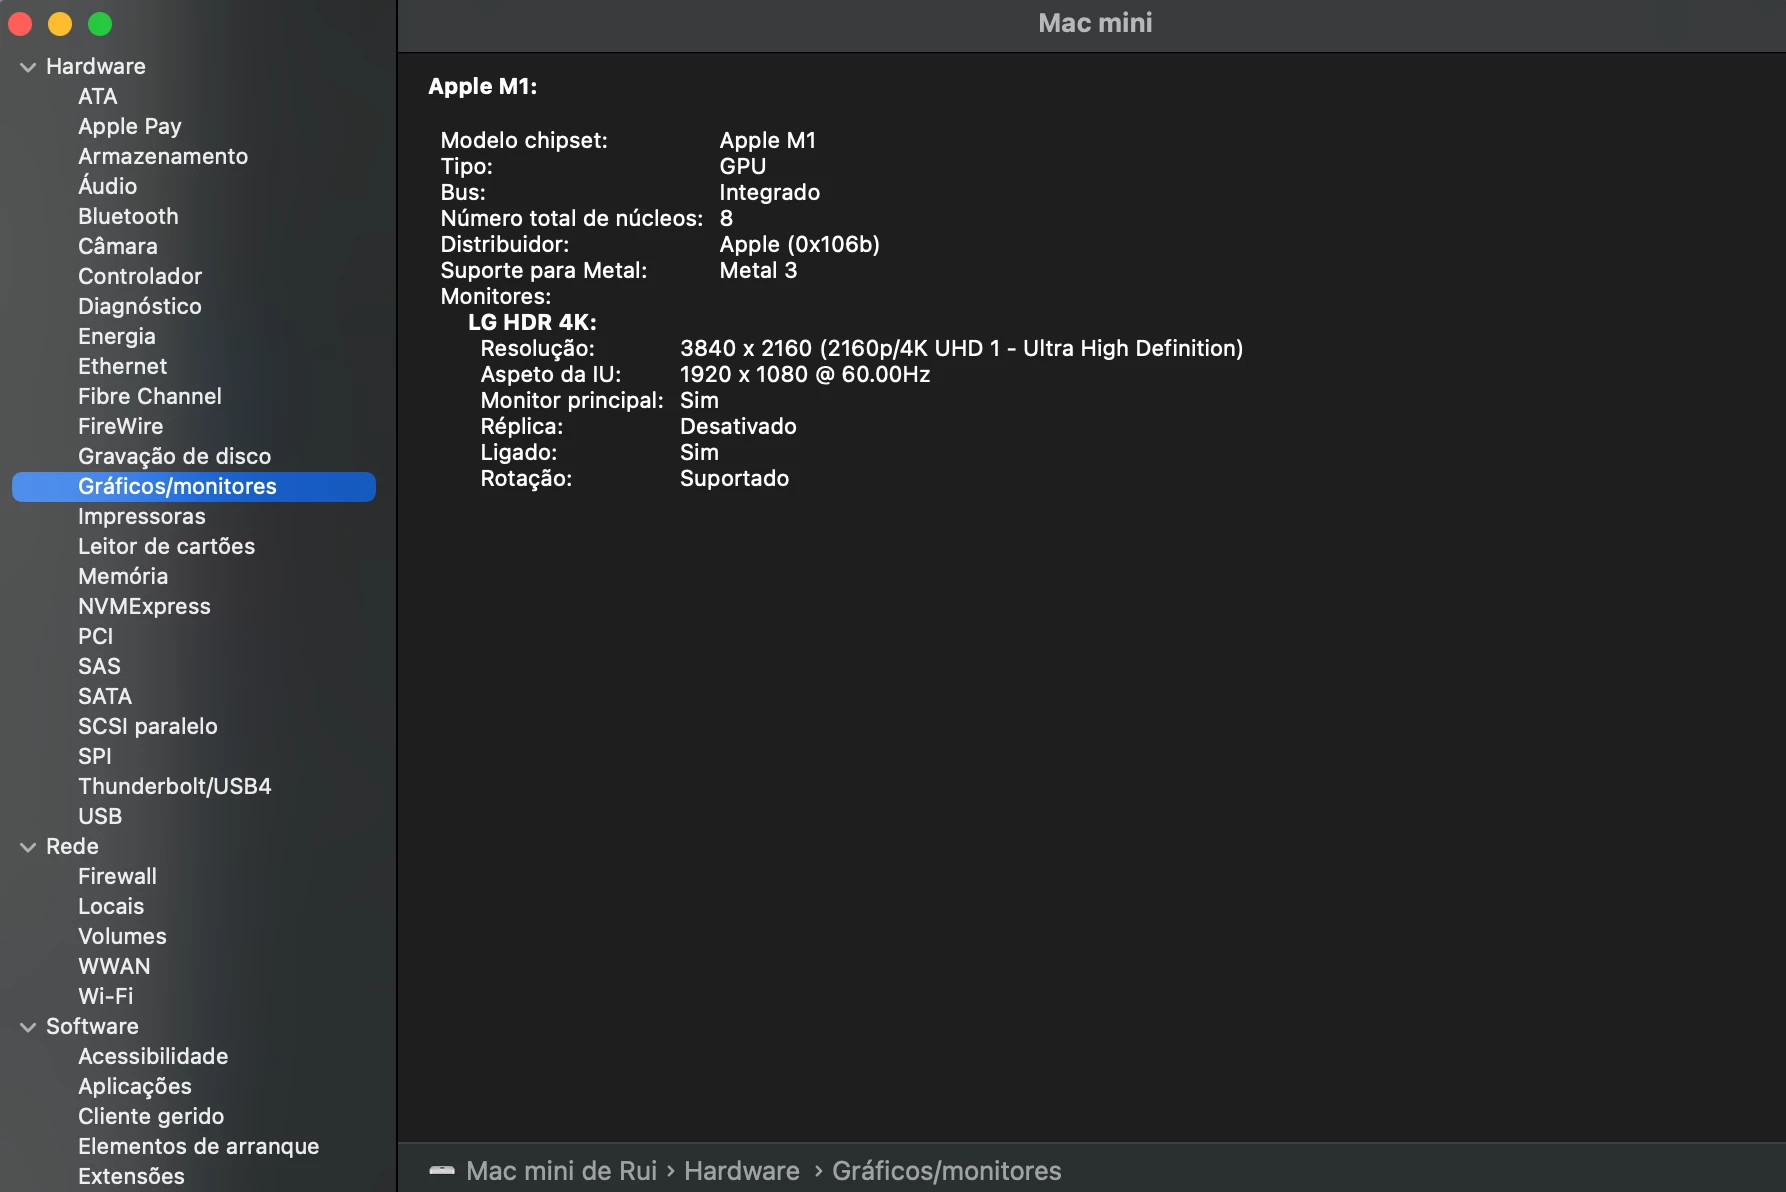Screen dimensions: 1786x1192
Task: Open Gravação de disco entry
Action: [175, 457]
